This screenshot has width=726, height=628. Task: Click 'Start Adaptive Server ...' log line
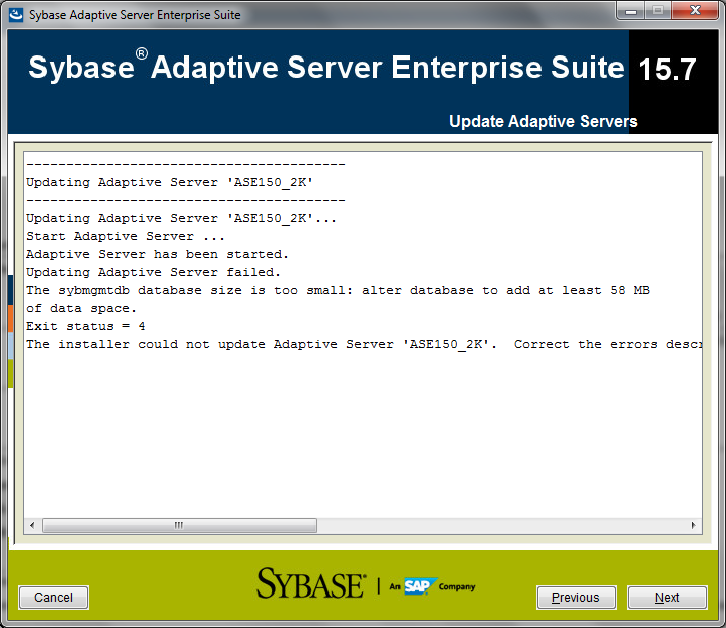pyautogui.click(x=125, y=236)
